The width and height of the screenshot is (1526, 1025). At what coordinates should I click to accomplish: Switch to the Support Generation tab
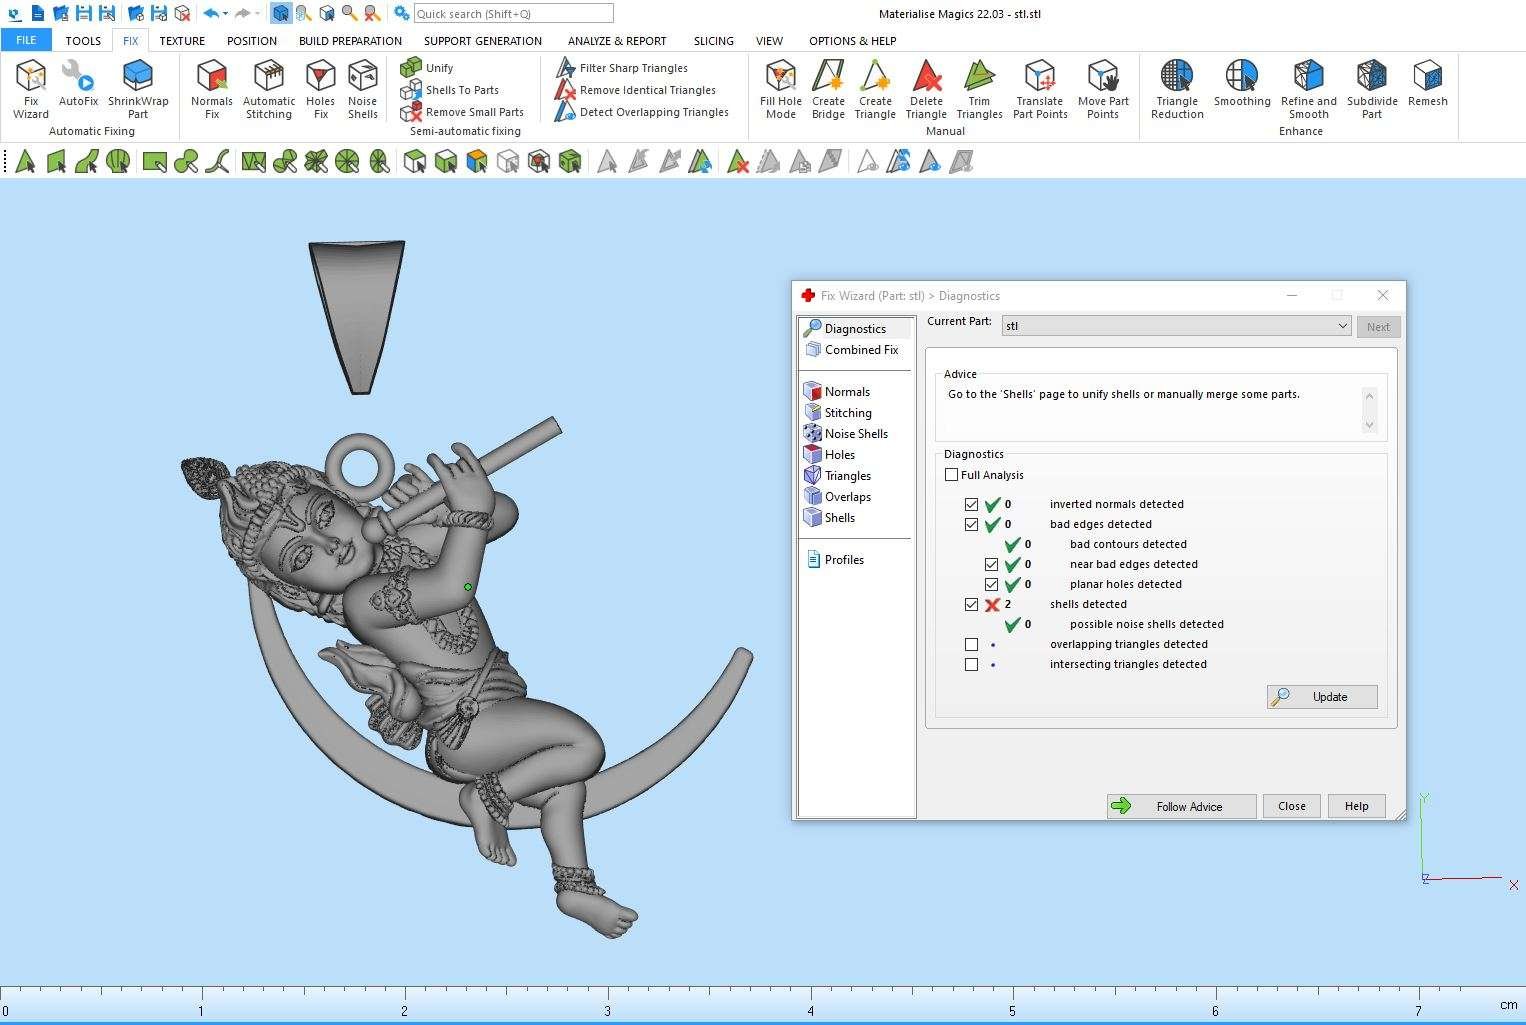[482, 41]
